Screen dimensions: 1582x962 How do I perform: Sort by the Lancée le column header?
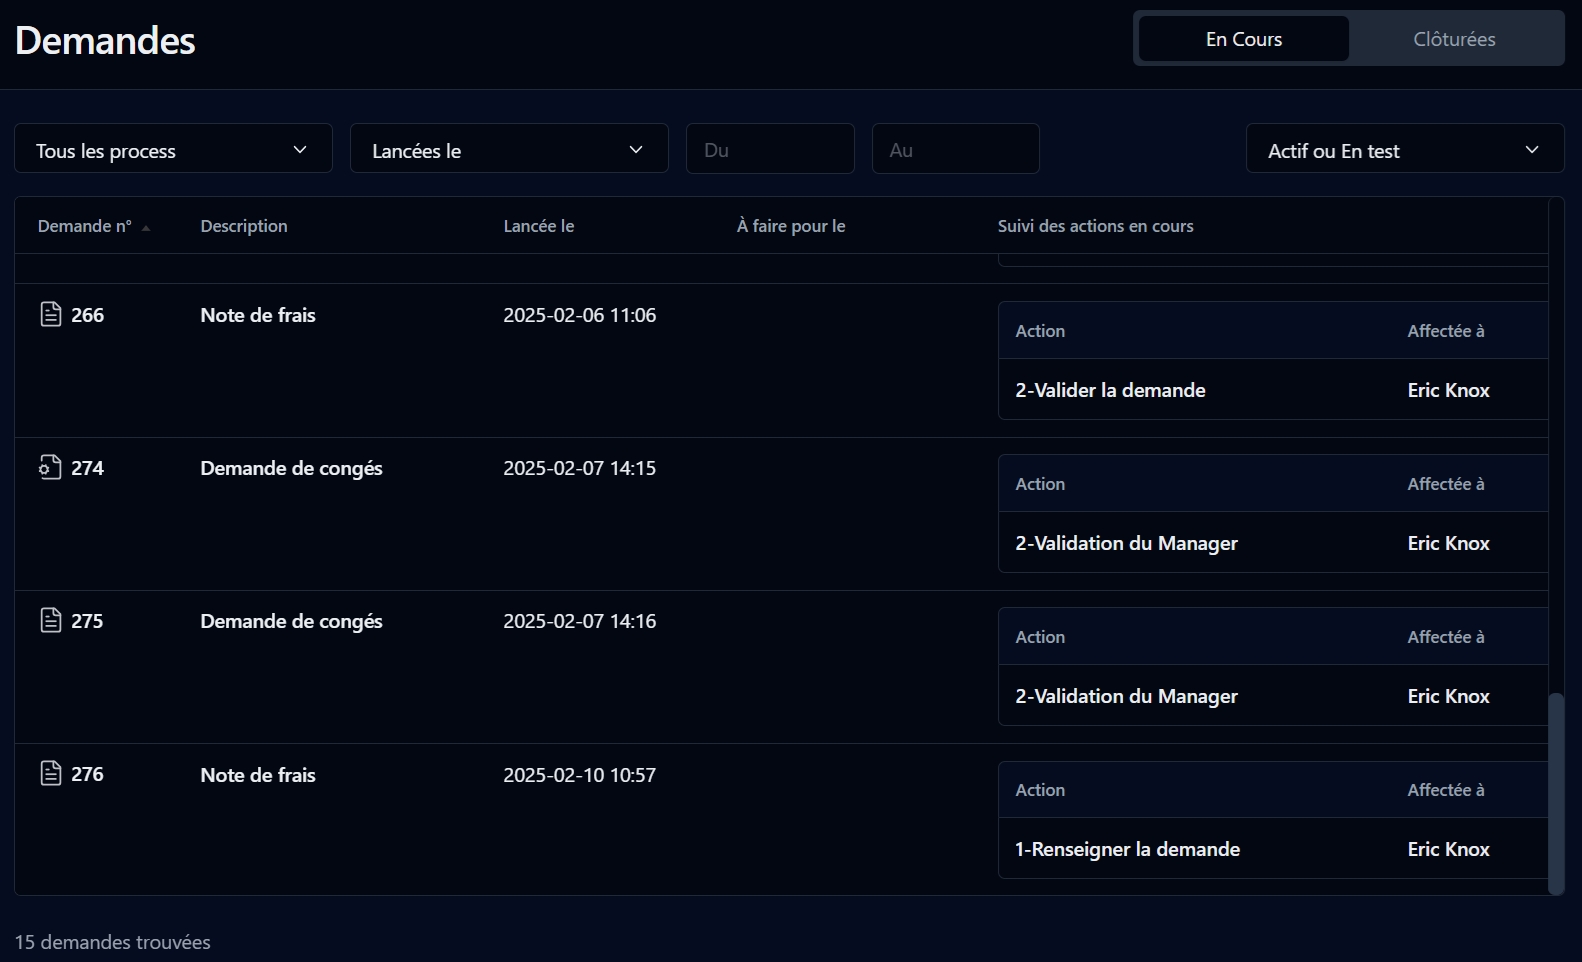click(x=538, y=226)
